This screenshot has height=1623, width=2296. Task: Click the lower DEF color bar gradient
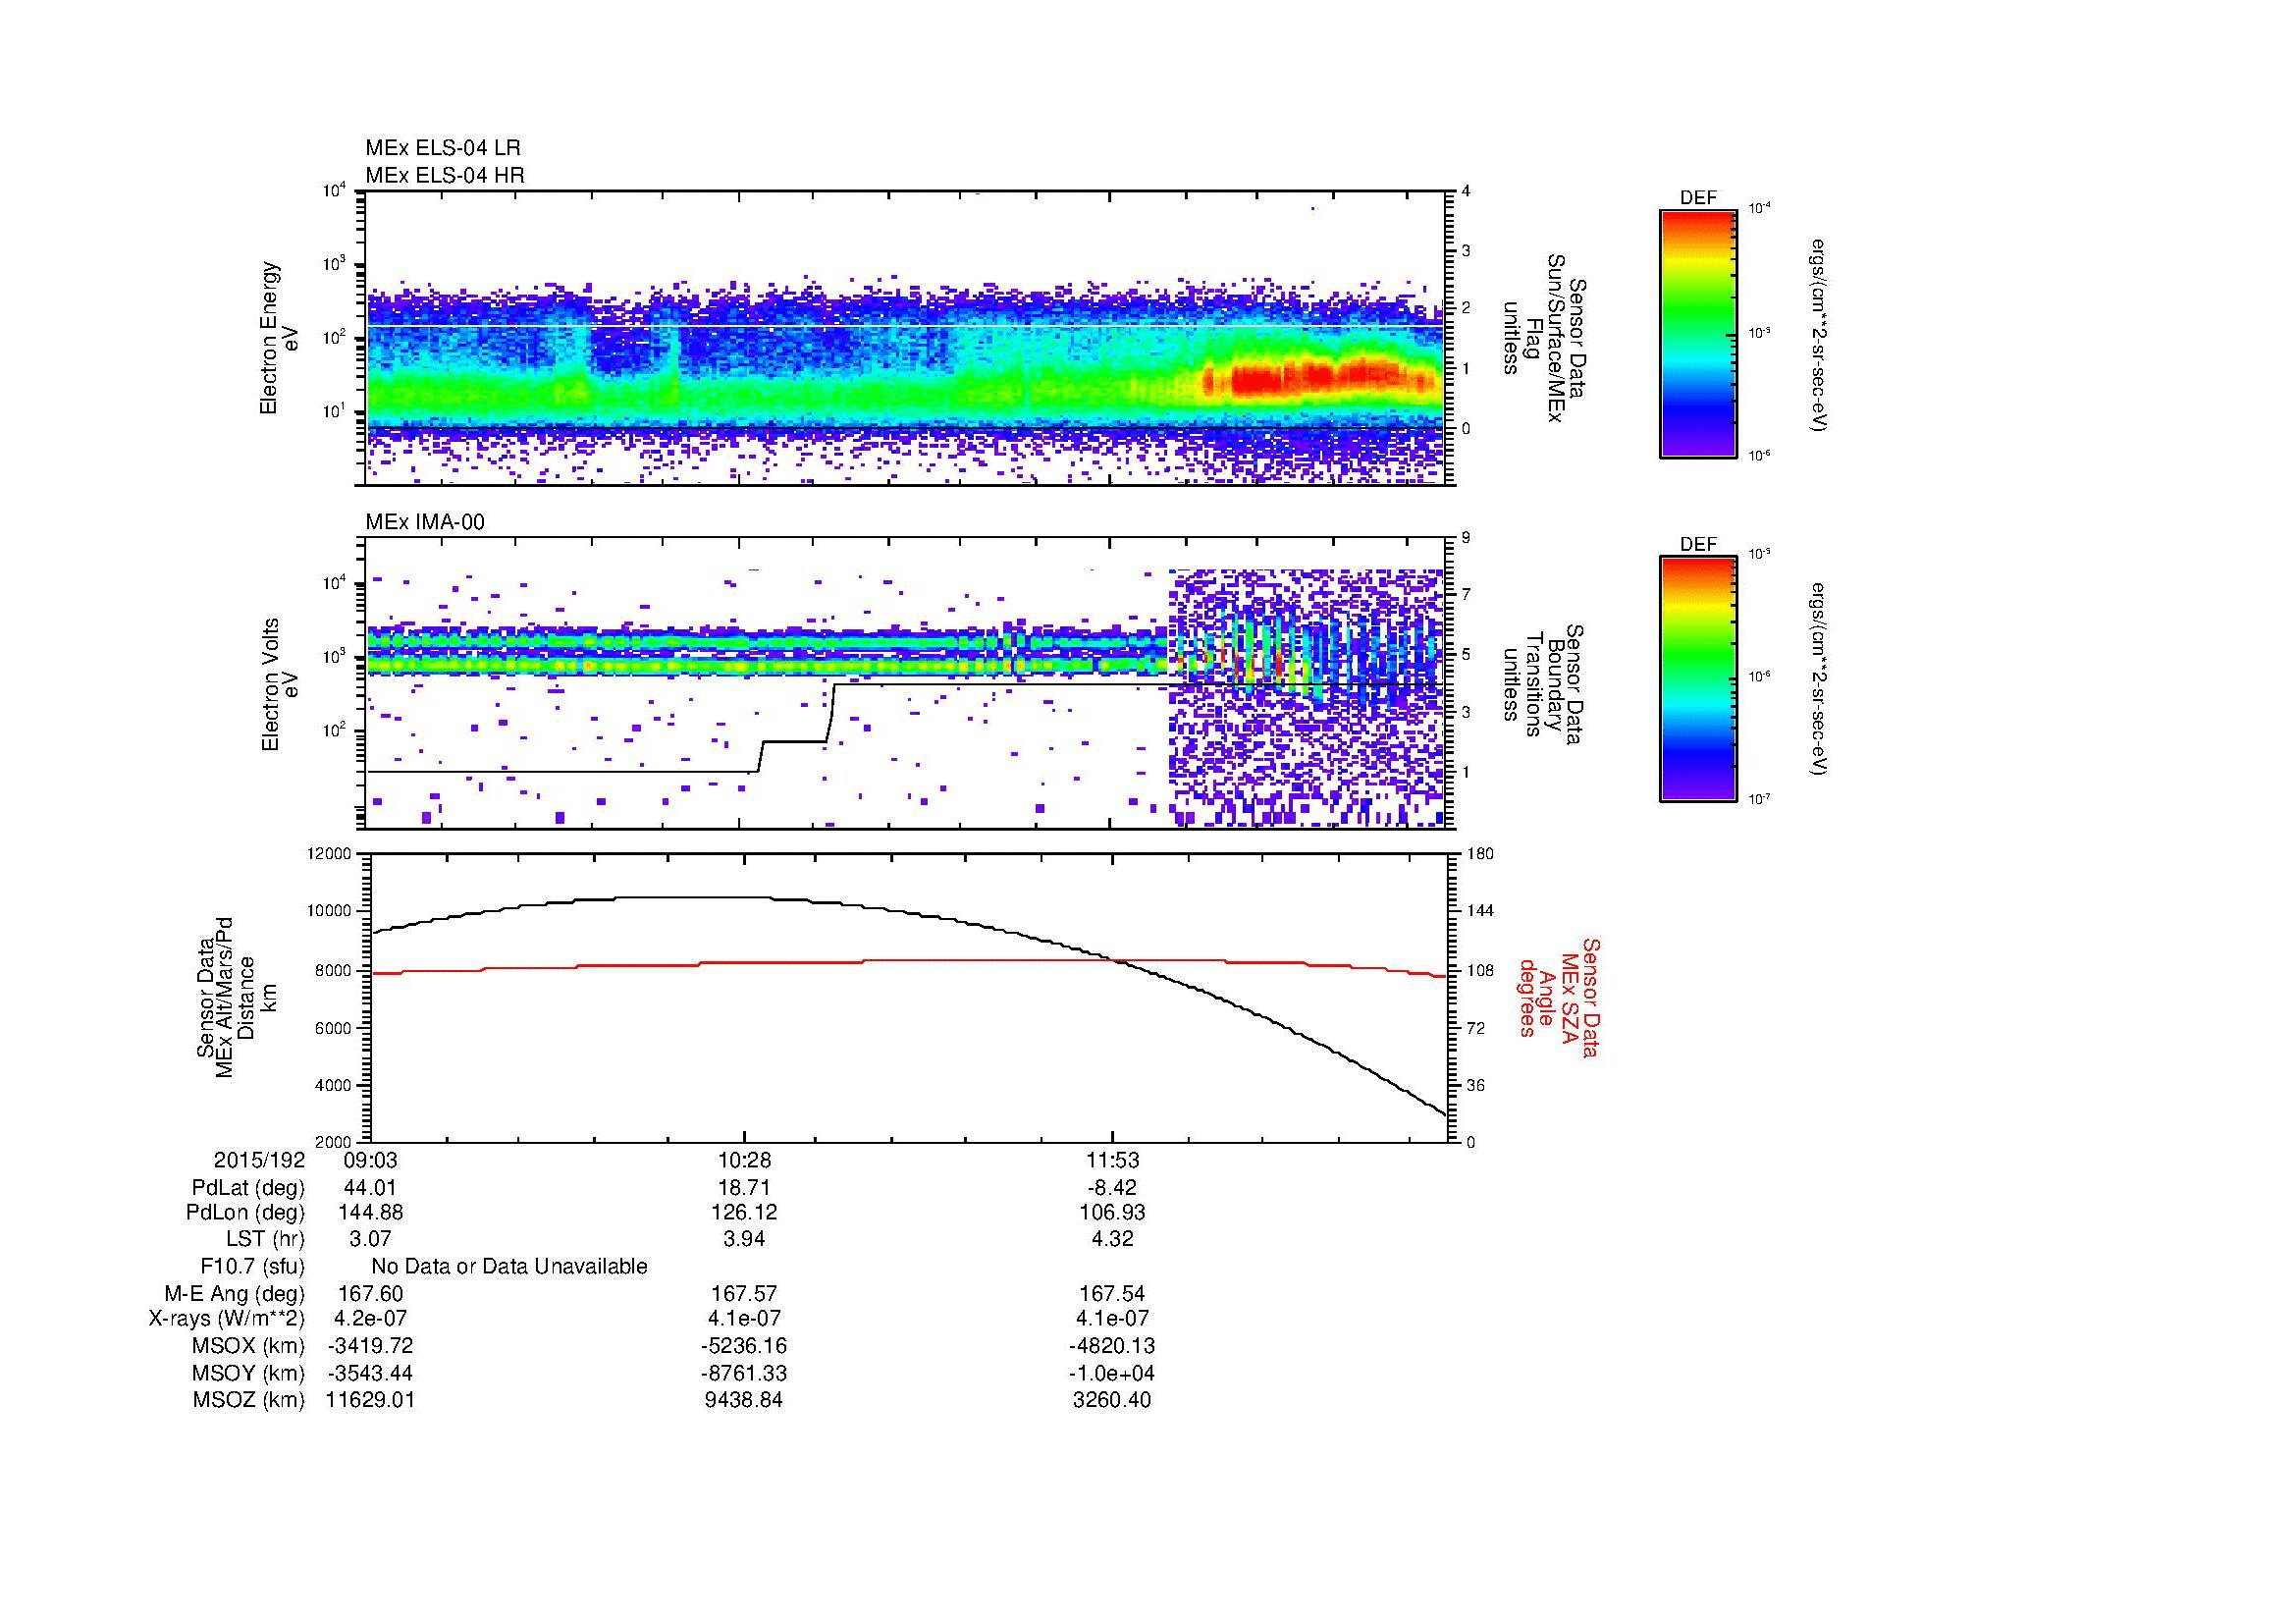coord(1697,679)
